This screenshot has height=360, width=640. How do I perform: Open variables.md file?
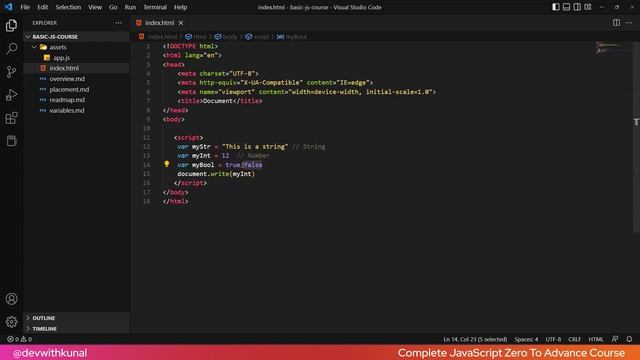[x=76, y=111]
